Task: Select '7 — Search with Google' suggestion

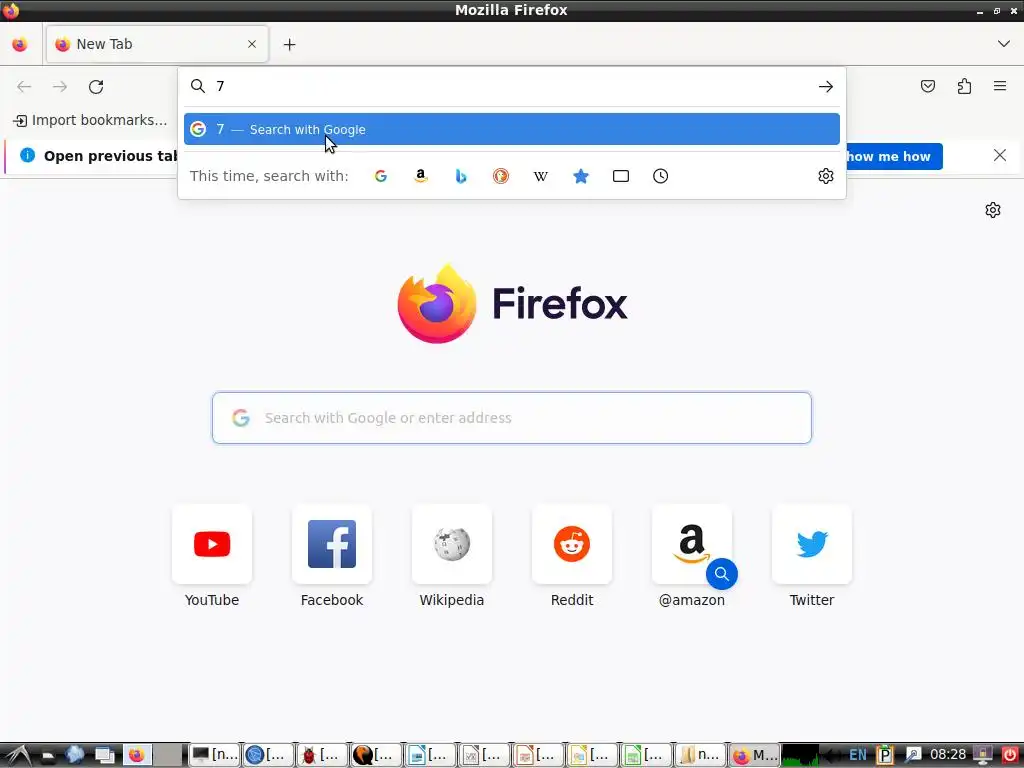Action: point(511,129)
